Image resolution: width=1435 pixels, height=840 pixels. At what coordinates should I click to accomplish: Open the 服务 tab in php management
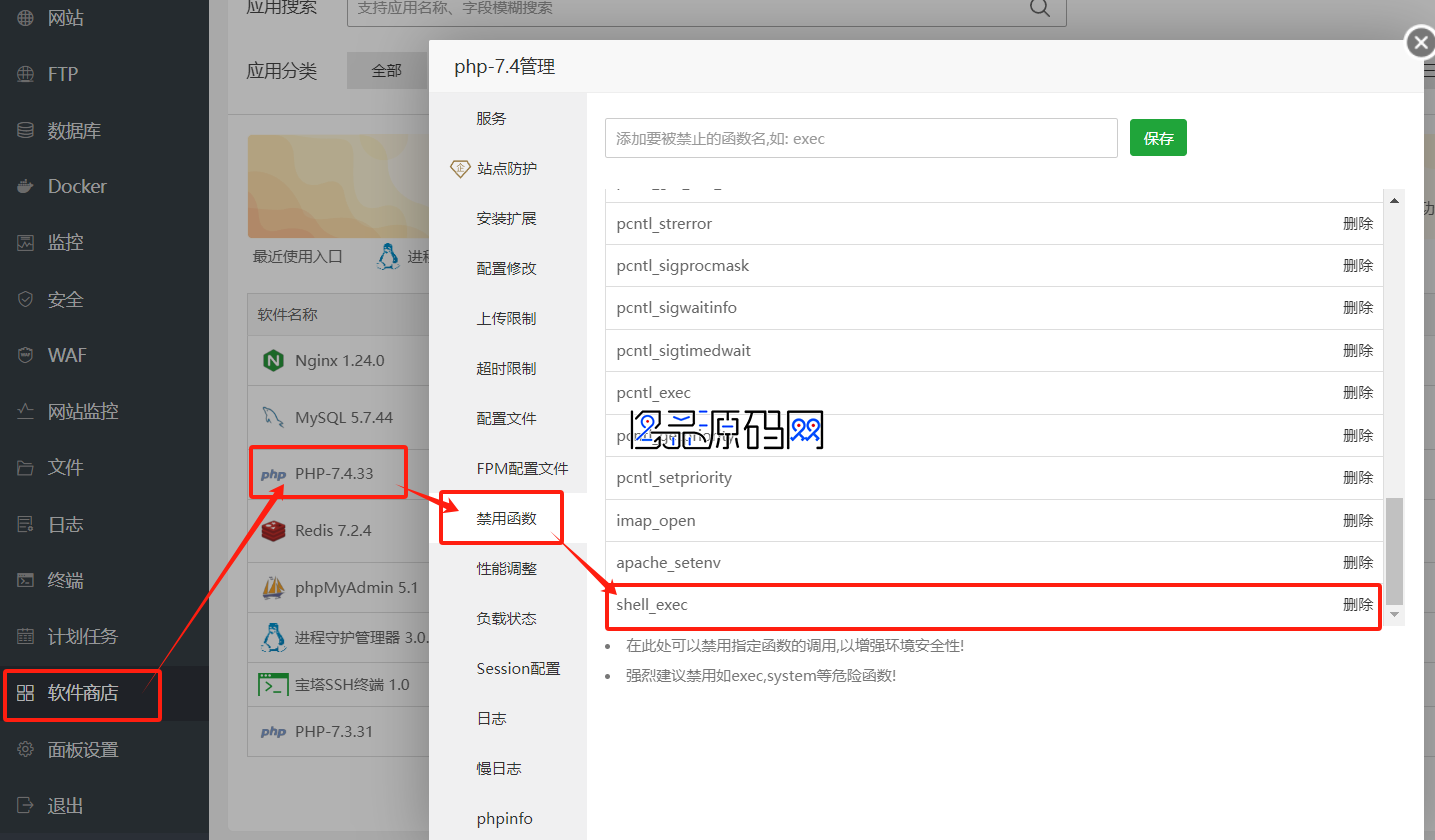tap(491, 118)
